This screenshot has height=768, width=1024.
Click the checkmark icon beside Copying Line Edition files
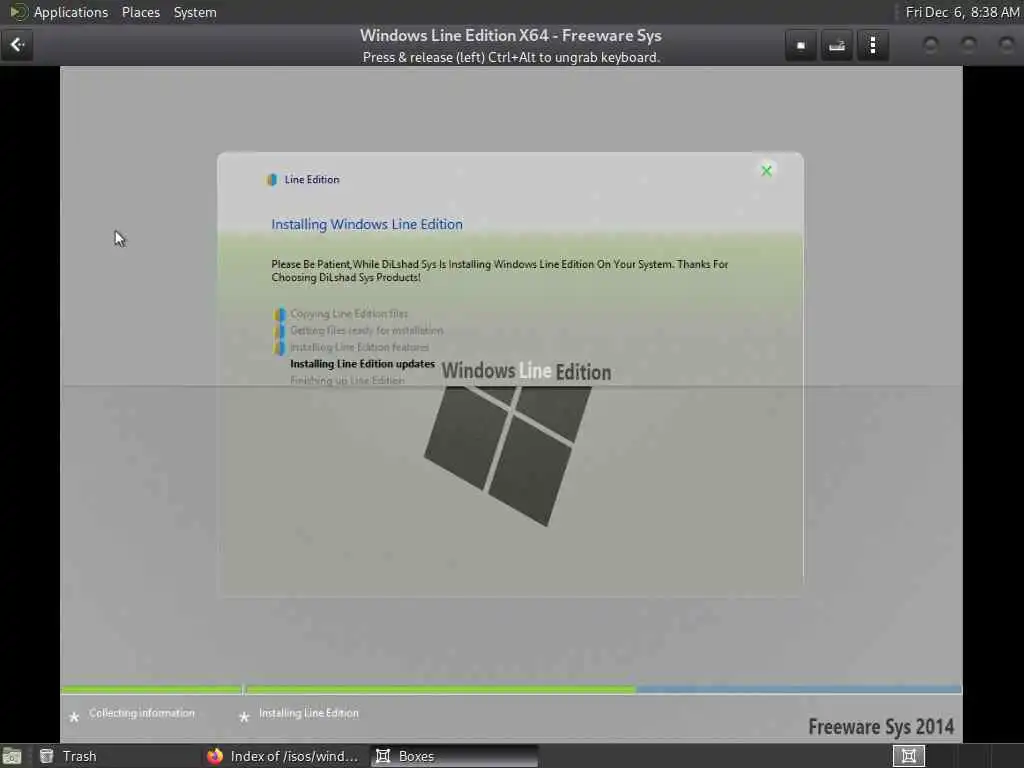tap(280, 314)
